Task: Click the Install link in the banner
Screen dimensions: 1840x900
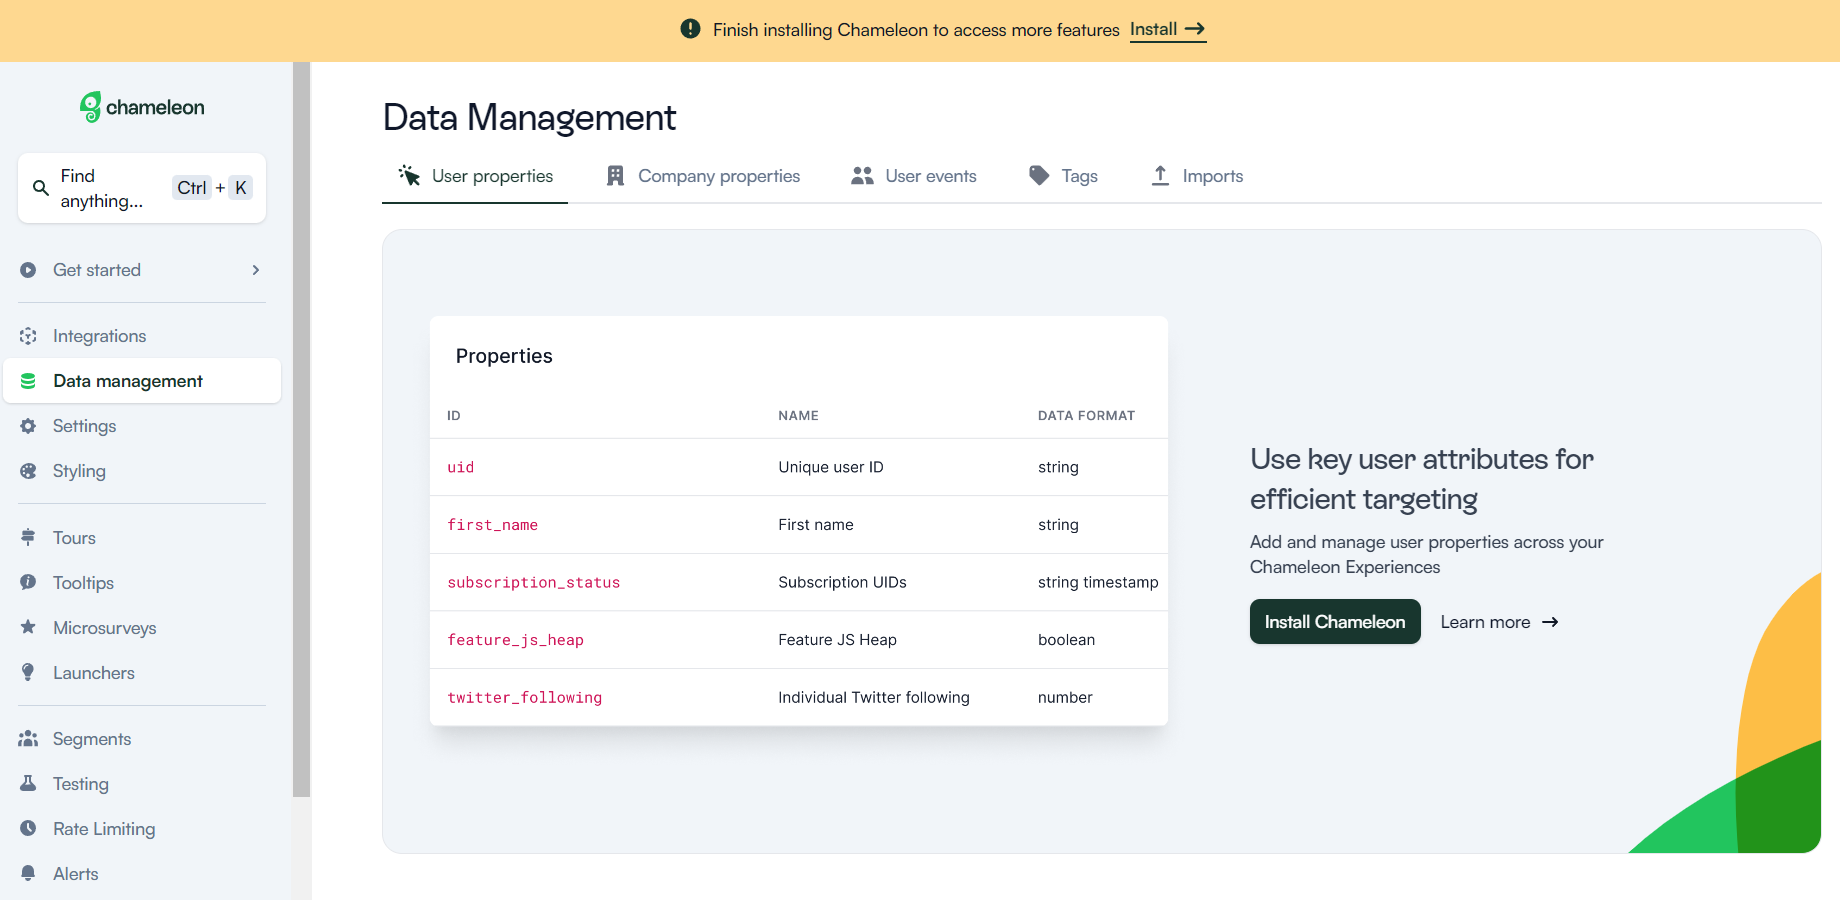Action: pyautogui.click(x=1168, y=30)
